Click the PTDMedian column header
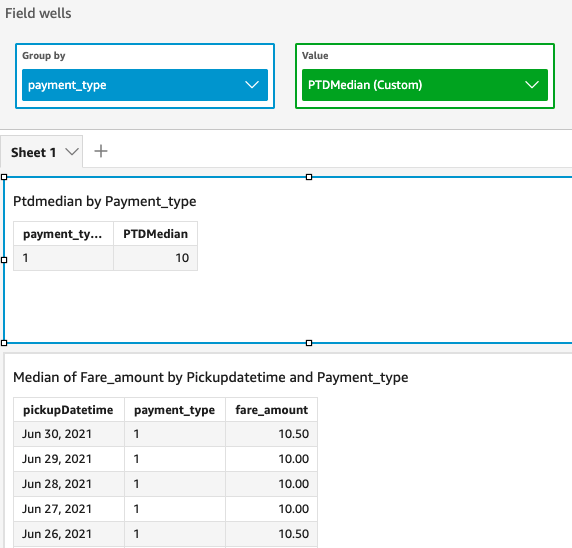The height and width of the screenshot is (548, 572). point(155,234)
